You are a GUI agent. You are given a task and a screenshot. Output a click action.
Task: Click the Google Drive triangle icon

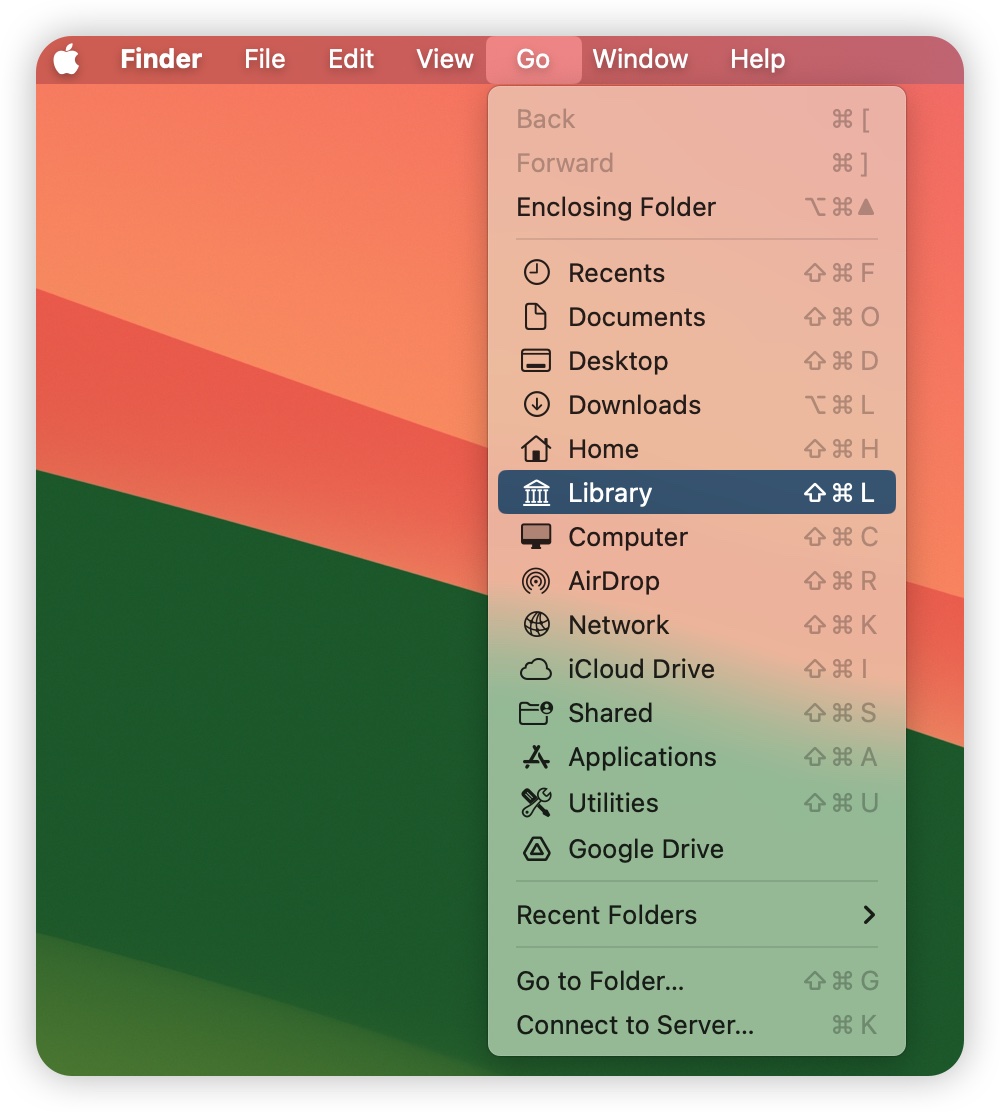click(x=536, y=849)
